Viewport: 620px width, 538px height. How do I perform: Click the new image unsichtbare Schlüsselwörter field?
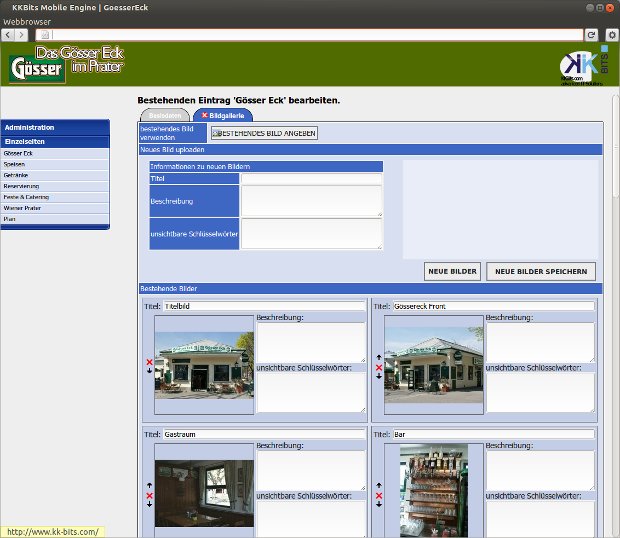pyautogui.click(x=312, y=234)
